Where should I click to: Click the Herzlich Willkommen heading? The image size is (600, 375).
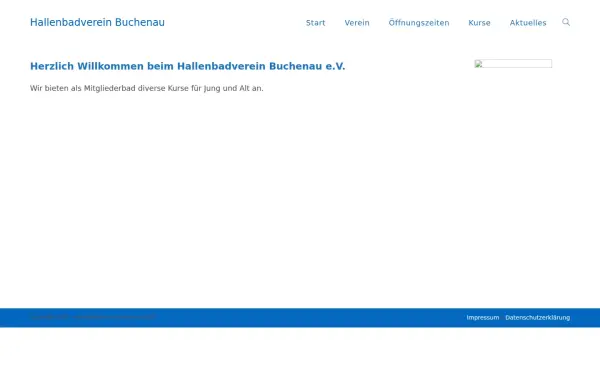188,66
